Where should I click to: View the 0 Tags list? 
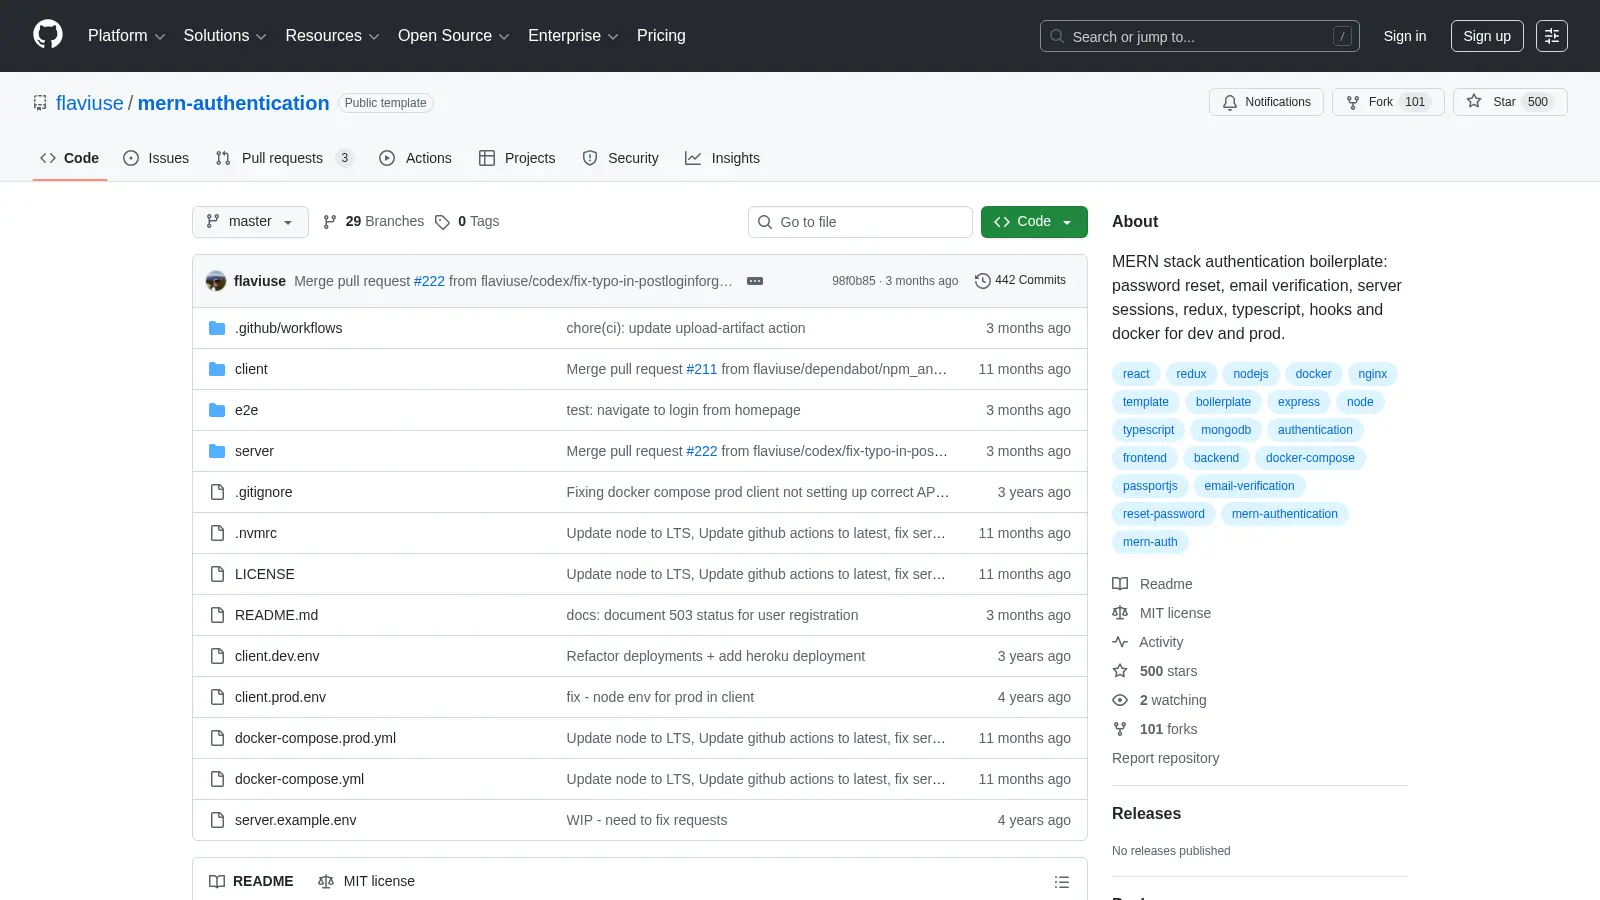pos(467,222)
